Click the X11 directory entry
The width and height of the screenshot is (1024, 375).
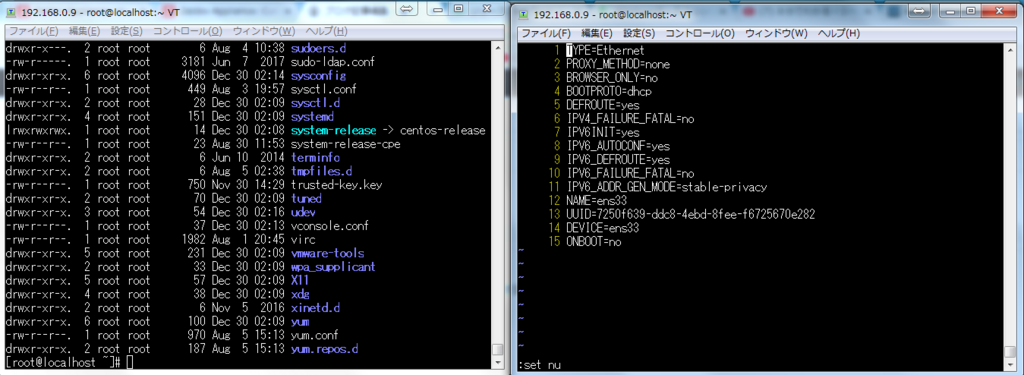(299, 281)
